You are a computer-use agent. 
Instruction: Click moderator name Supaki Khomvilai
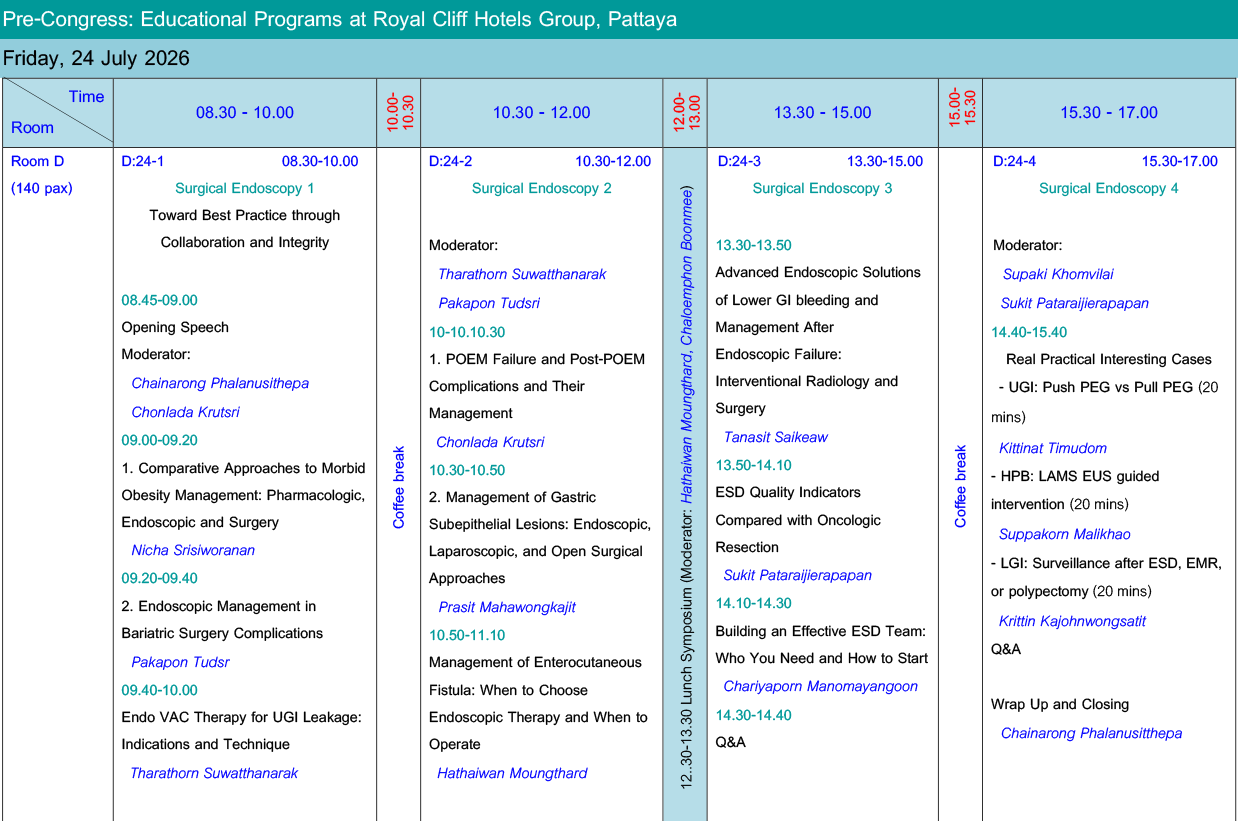coord(1058,274)
